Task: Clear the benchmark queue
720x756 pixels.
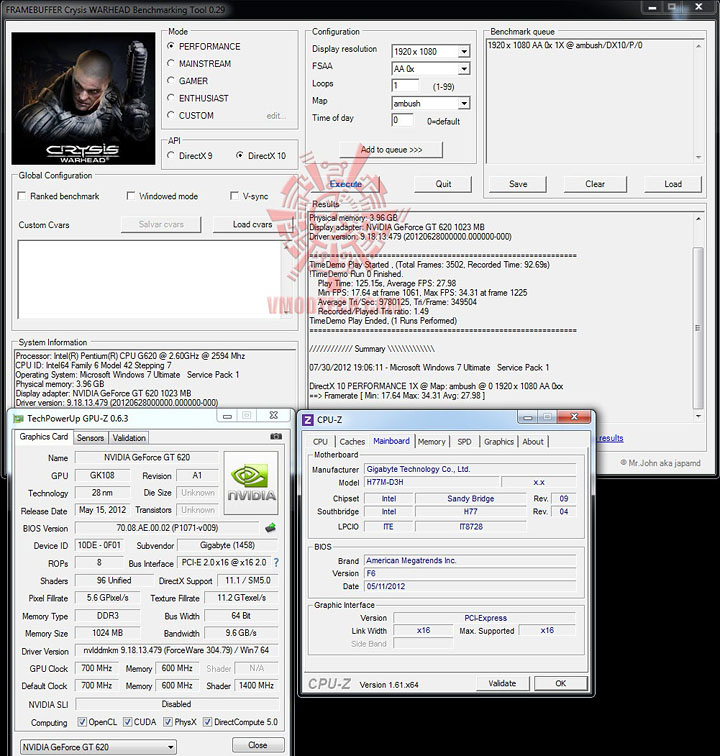Action: [x=595, y=184]
